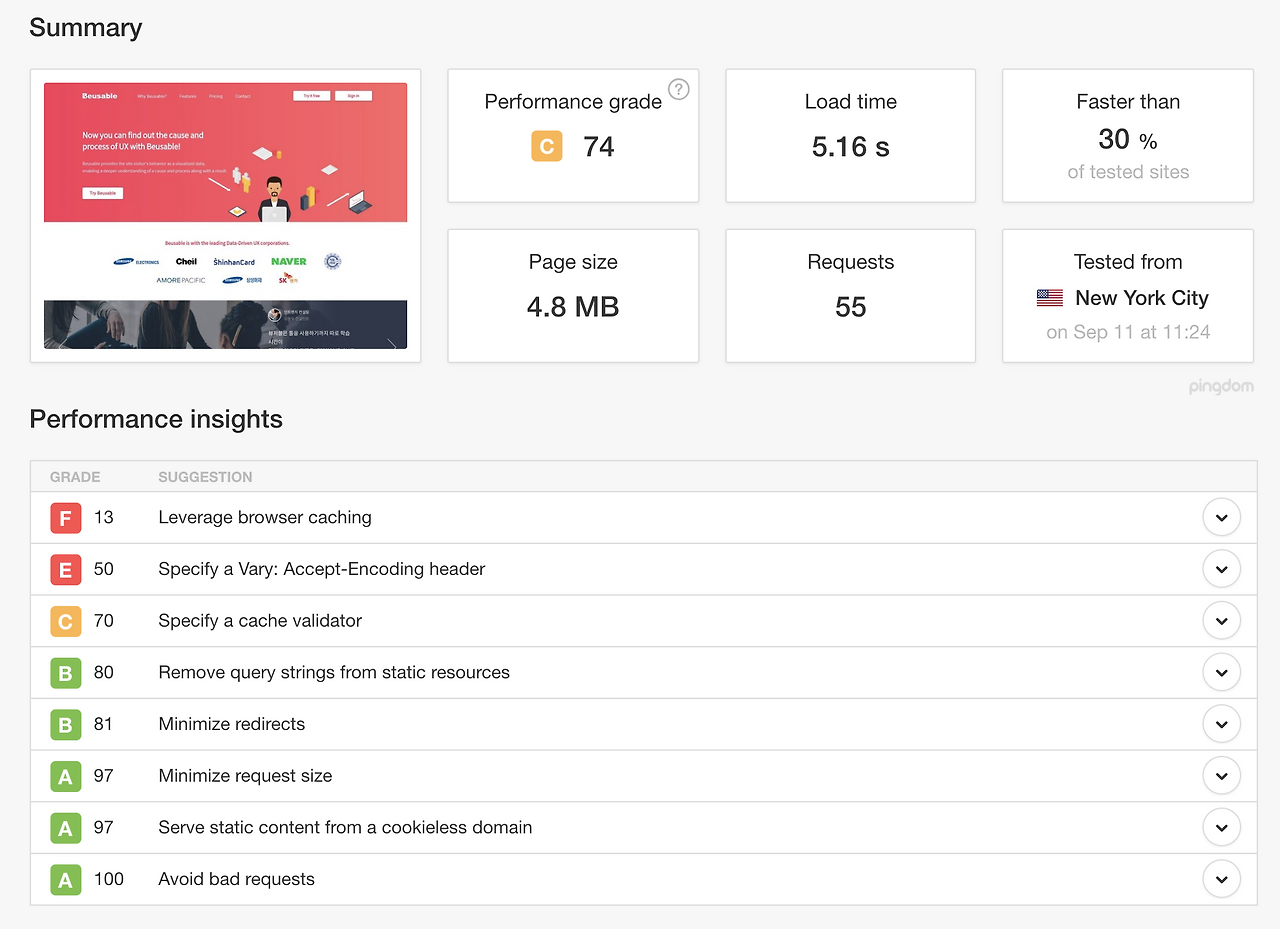Click the US flag icon beside New York City
This screenshot has height=929, width=1280.
tap(1050, 298)
